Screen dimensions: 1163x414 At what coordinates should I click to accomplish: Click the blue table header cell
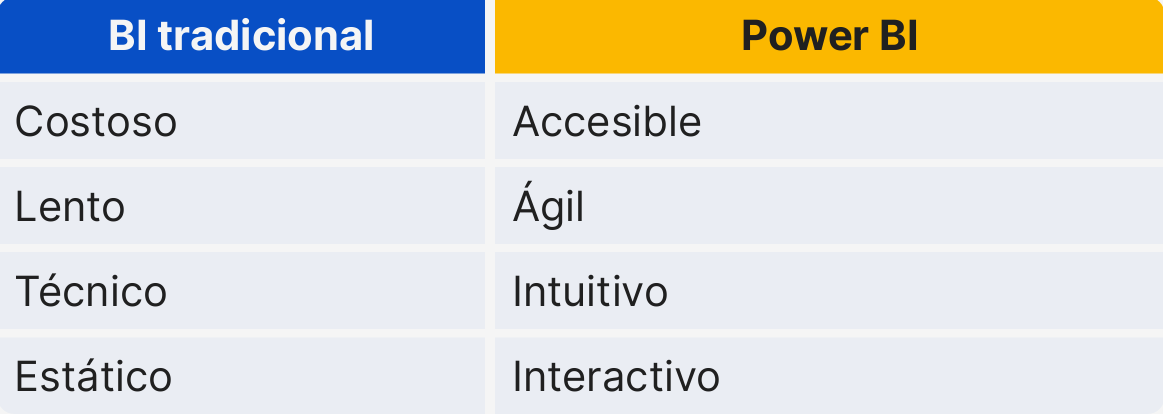point(241,37)
